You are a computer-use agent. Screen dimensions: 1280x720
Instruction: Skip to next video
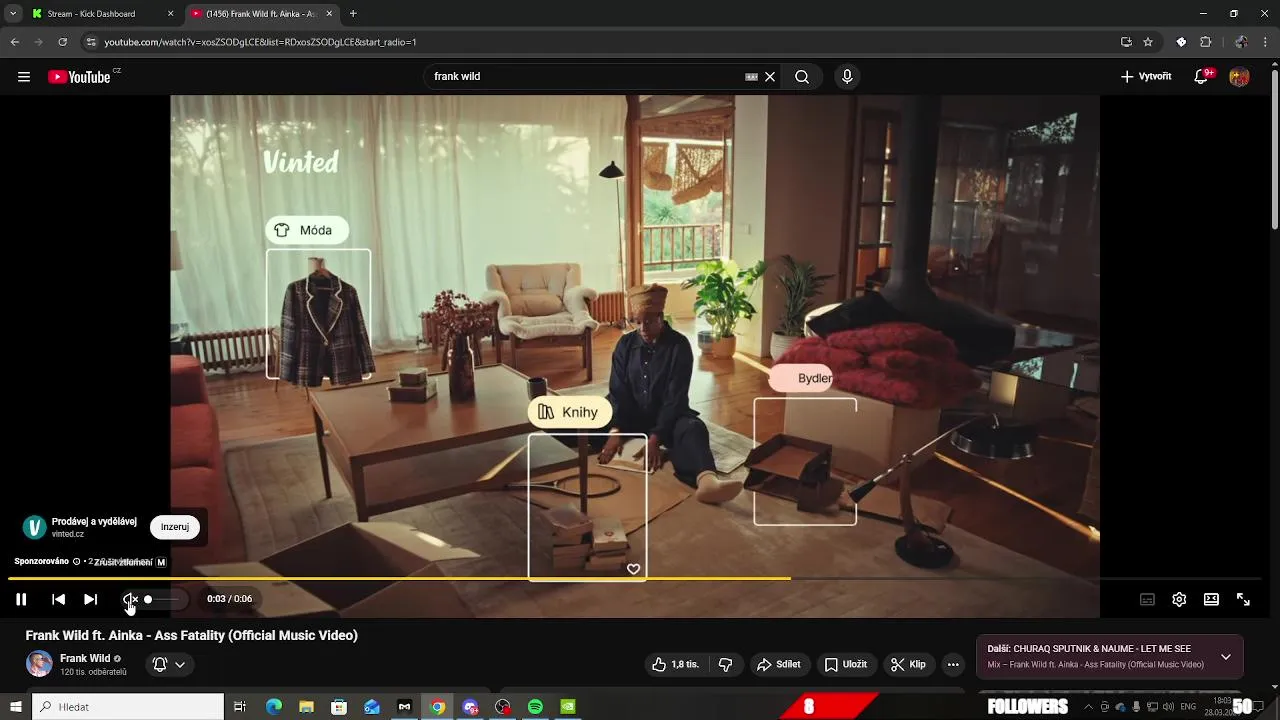(90, 599)
